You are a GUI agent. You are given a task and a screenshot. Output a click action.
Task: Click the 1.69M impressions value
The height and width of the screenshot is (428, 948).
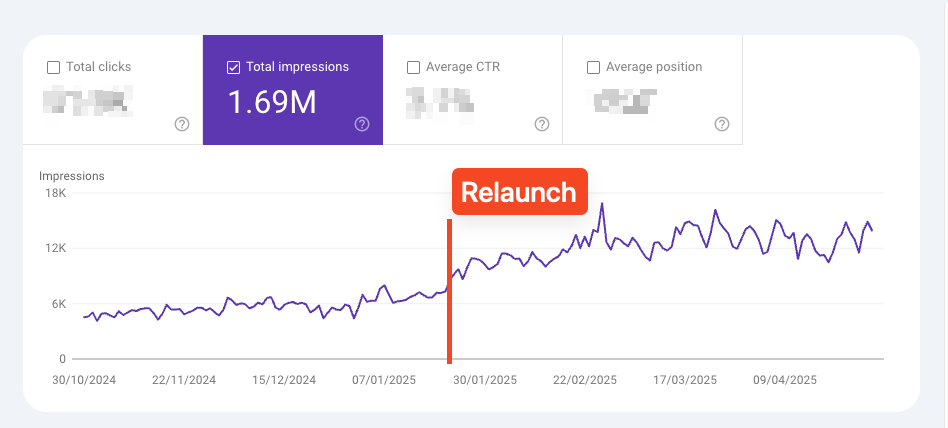click(273, 101)
